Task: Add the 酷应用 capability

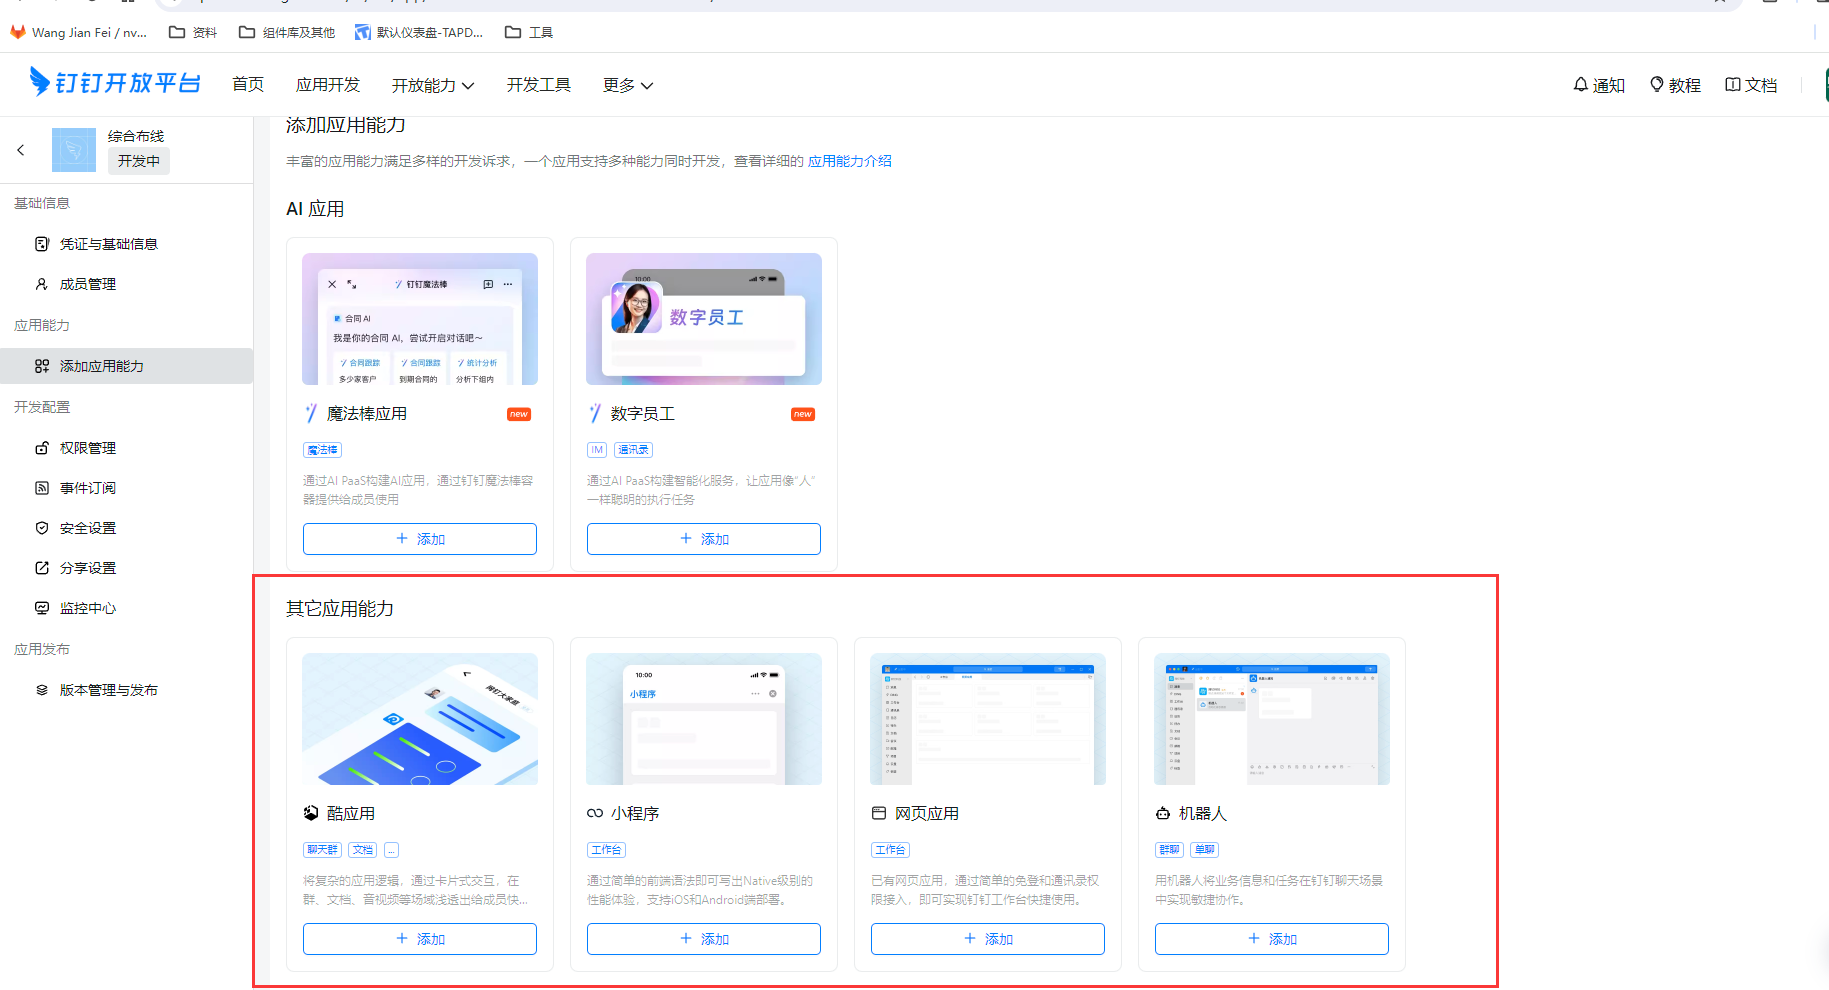Action: tap(420, 939)
